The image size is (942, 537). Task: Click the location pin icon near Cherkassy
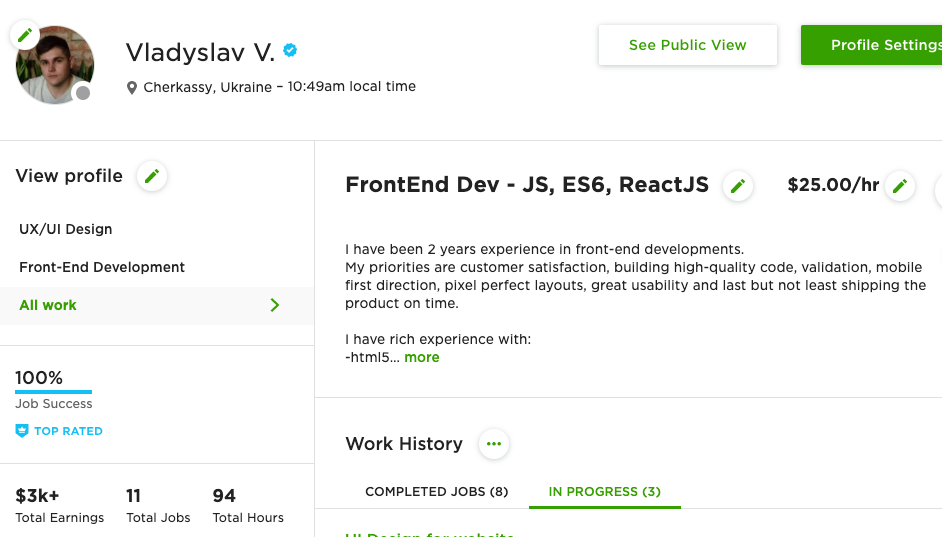click(x=132, y=88)
